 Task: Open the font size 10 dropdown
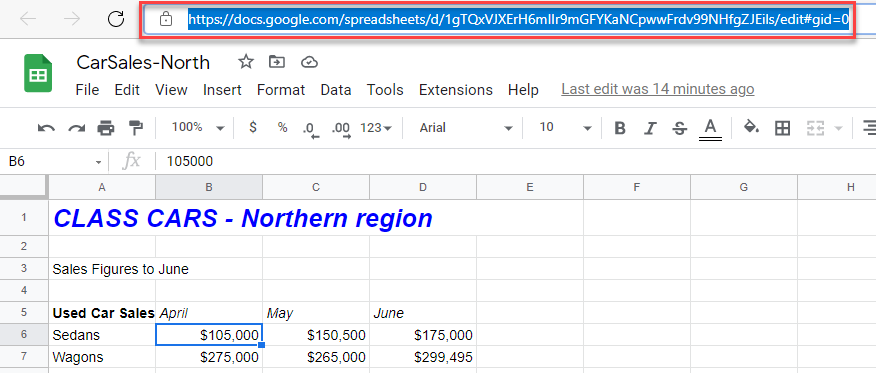[565, 128]
